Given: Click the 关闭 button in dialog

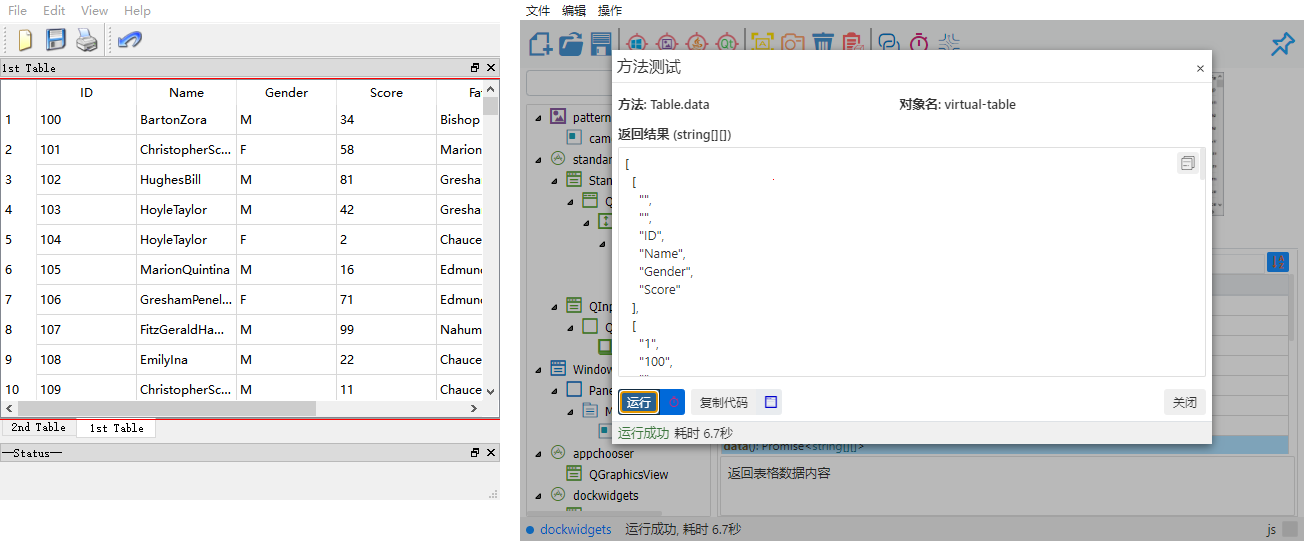Looking at the screenshot, I should (1184, 402).
